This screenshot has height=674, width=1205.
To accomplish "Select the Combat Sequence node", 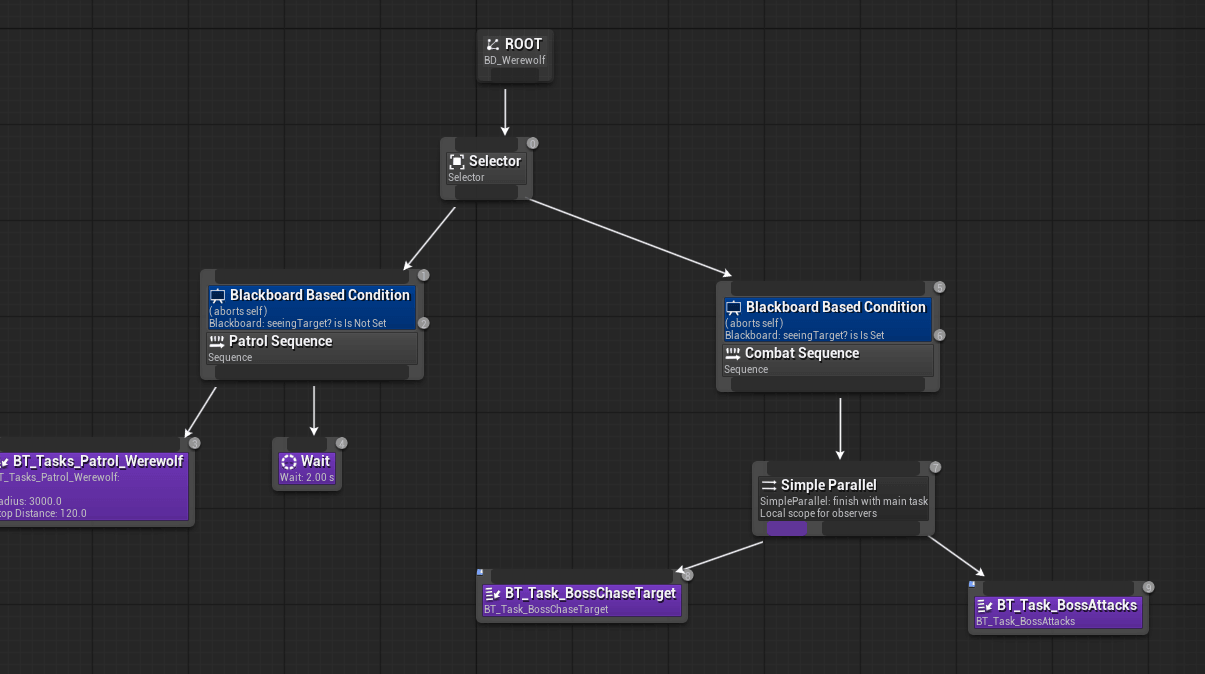I will click(x=828, y=360).
